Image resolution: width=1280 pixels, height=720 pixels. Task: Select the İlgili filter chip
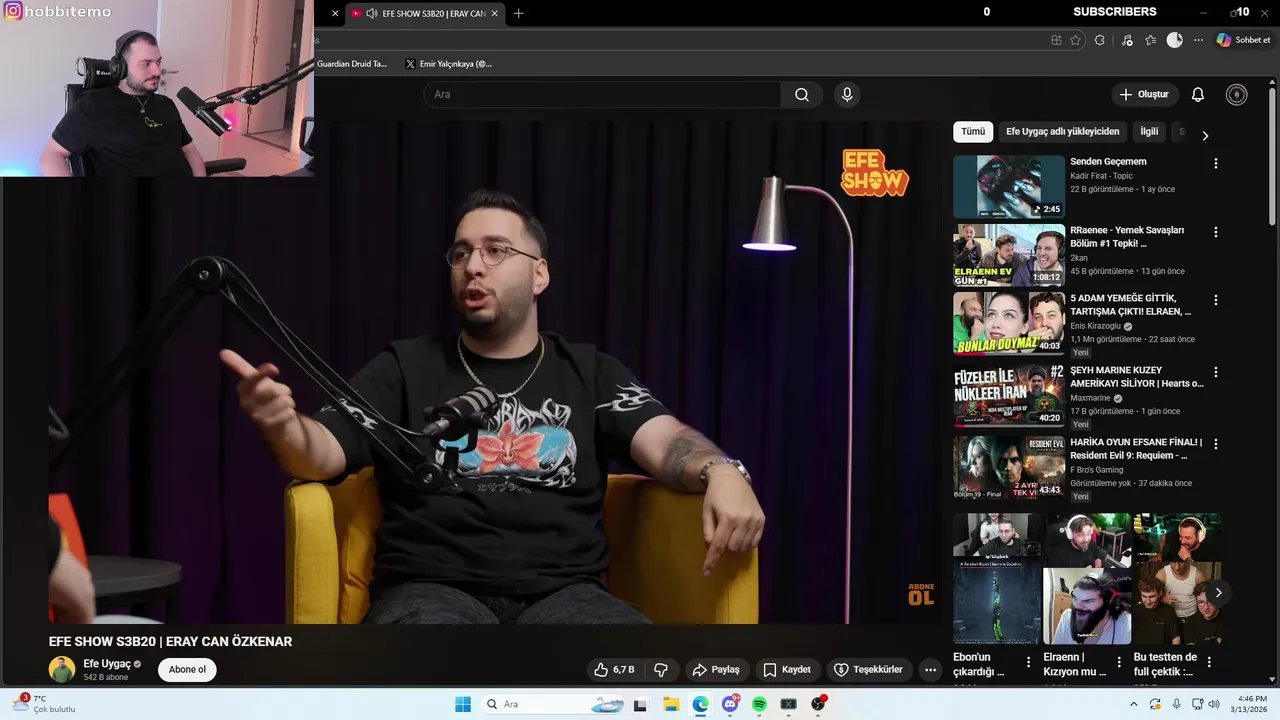click(1149, 132)
